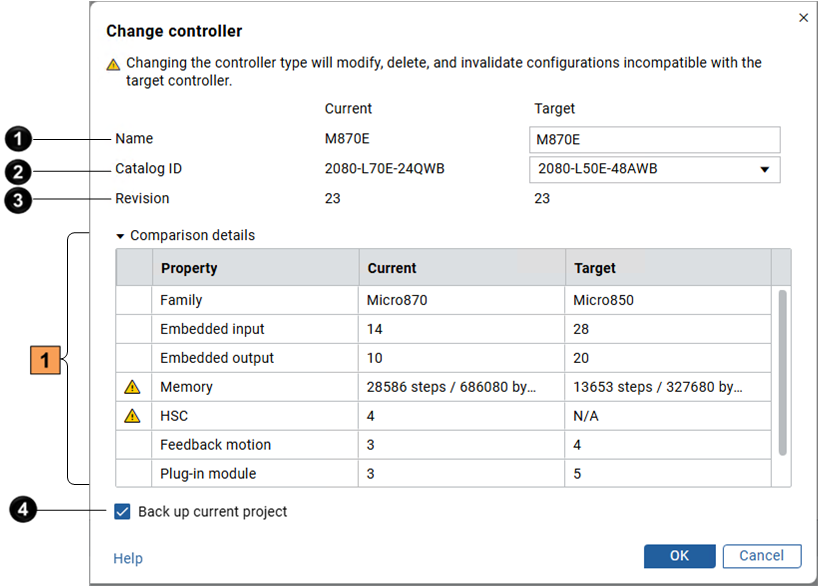Screen dimensions: 819x587
Task: Toggle Back up current project checkbox
Action: (x=122, y=512)
